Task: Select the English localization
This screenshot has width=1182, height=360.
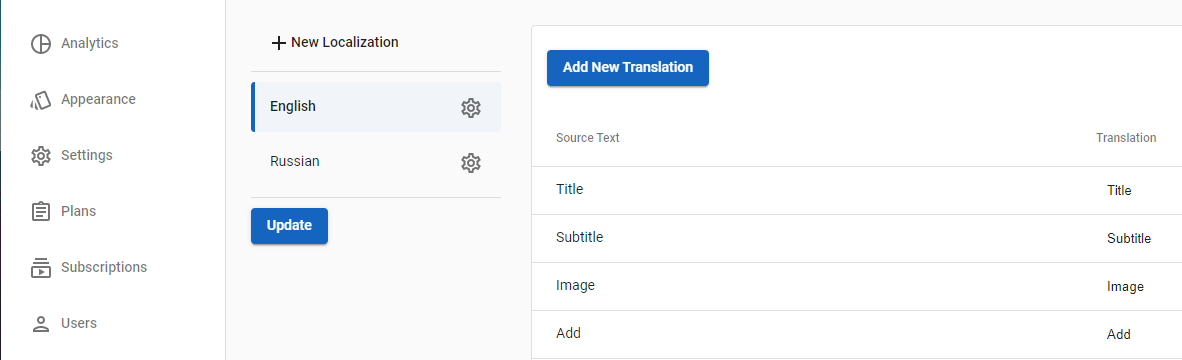Action: (x=375, y=107)
